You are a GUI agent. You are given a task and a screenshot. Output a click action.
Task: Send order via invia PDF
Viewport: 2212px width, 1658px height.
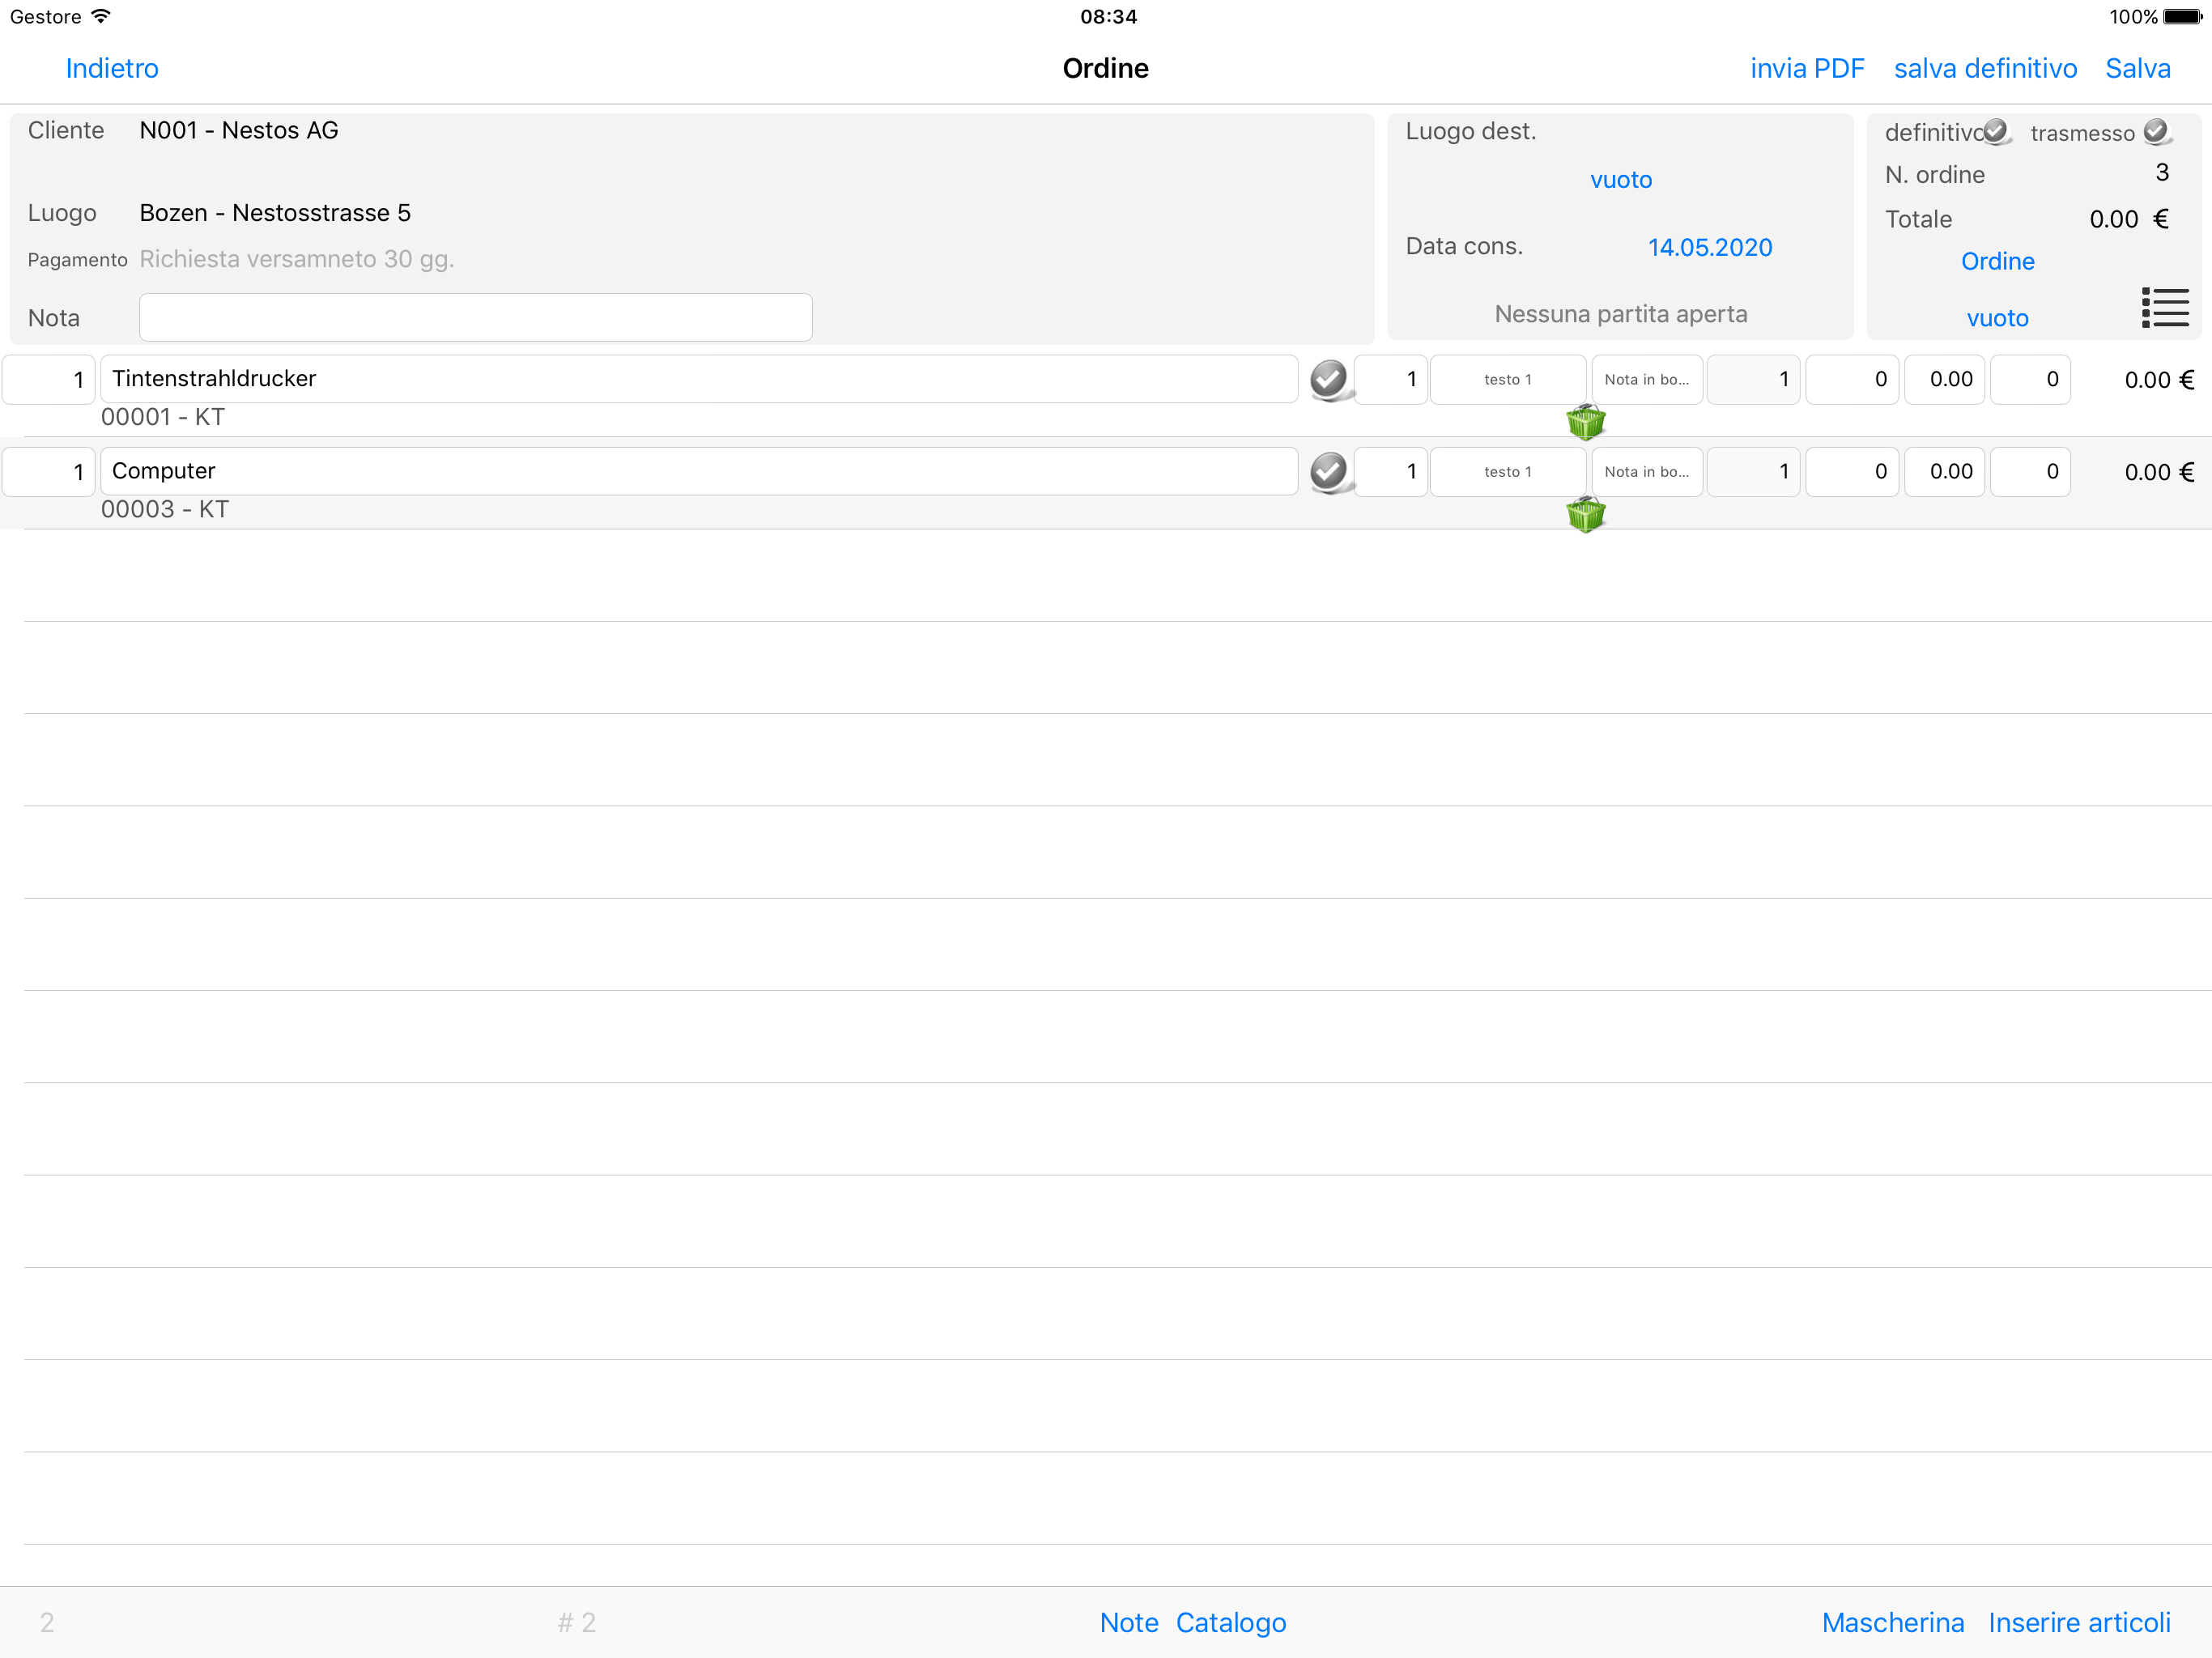pyautogui.click(x=1807, y=68)
